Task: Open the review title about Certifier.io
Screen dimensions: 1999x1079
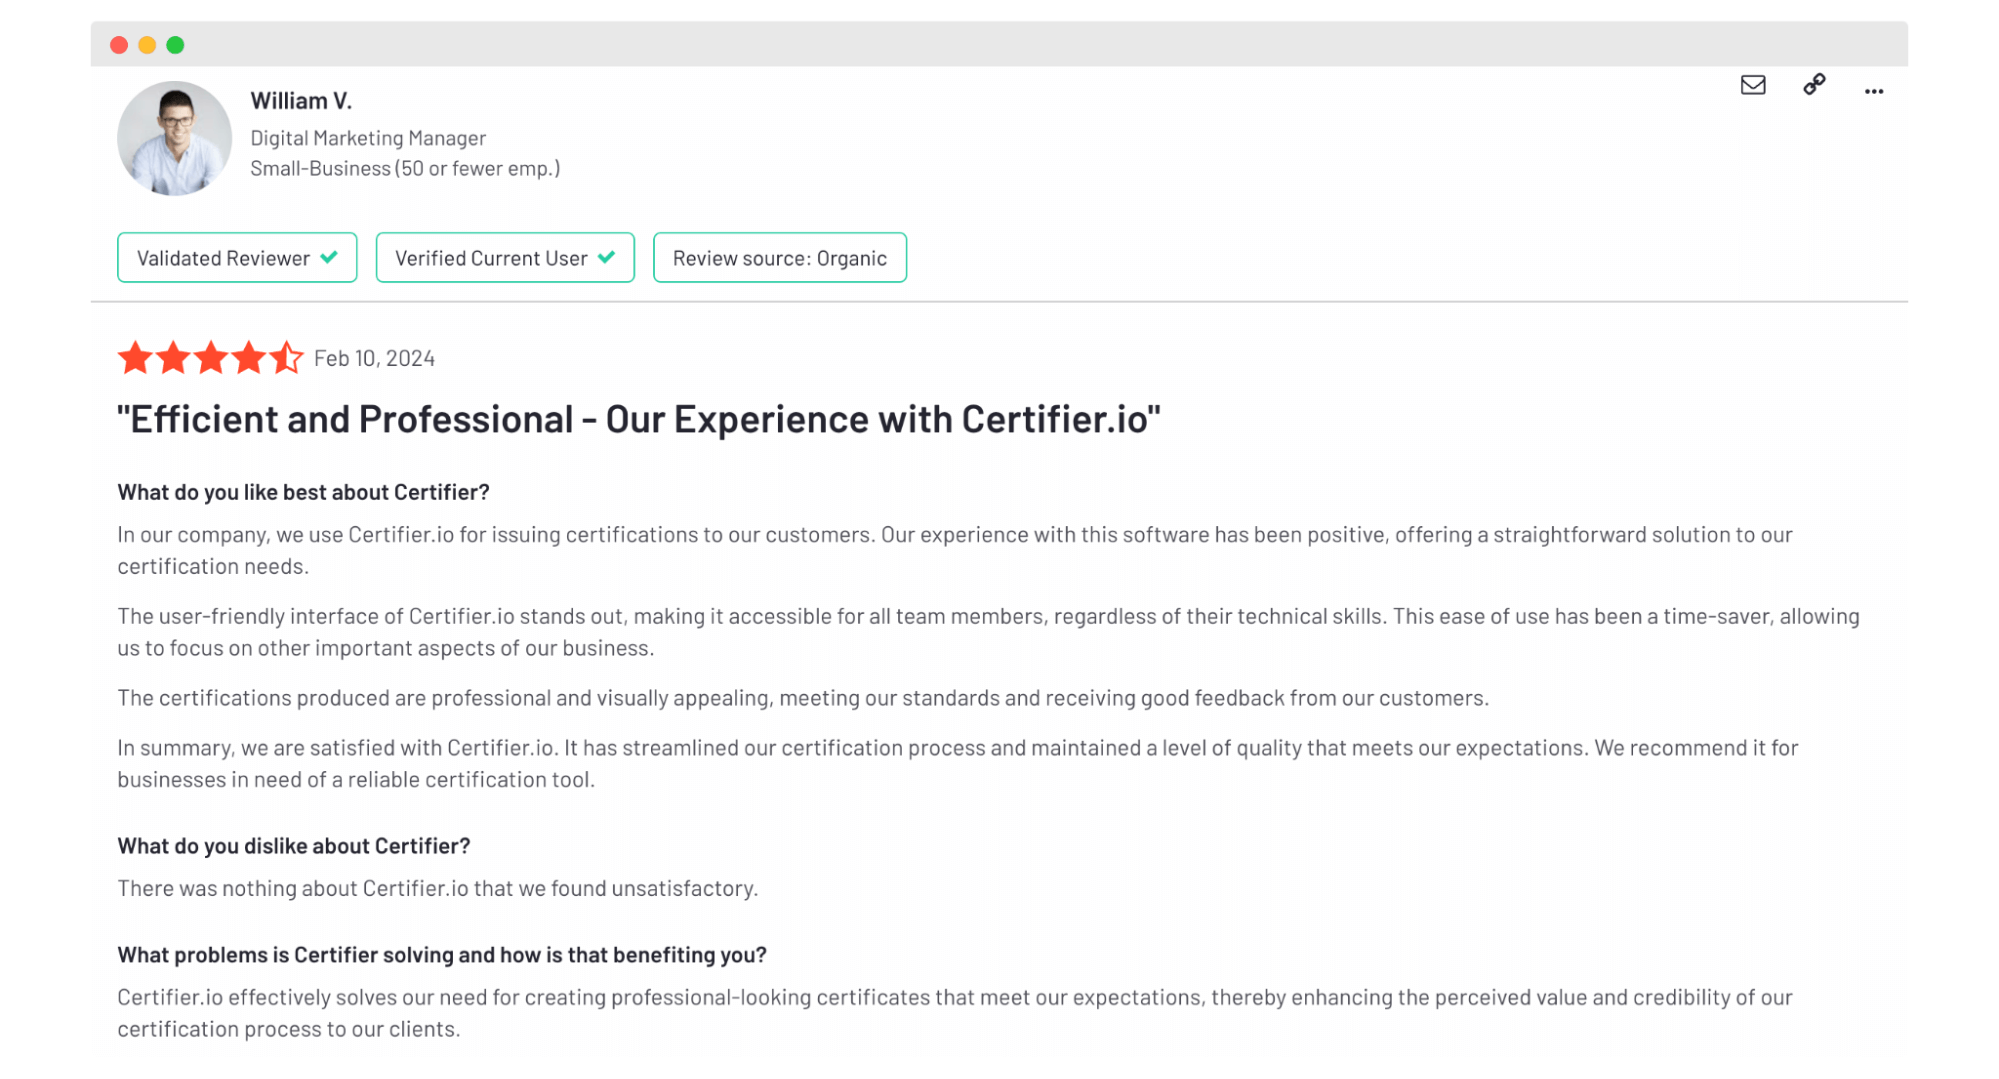Action: (639, 419)
